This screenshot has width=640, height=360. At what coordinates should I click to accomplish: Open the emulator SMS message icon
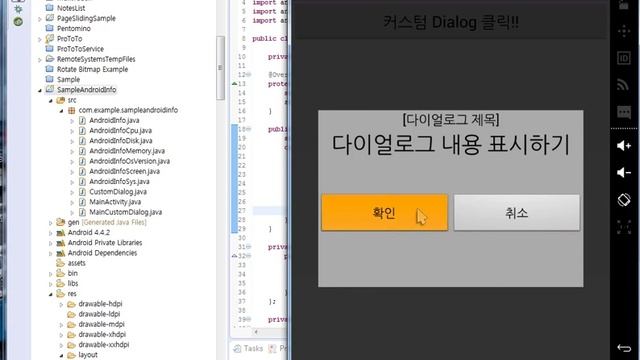[x=624, y=112]
